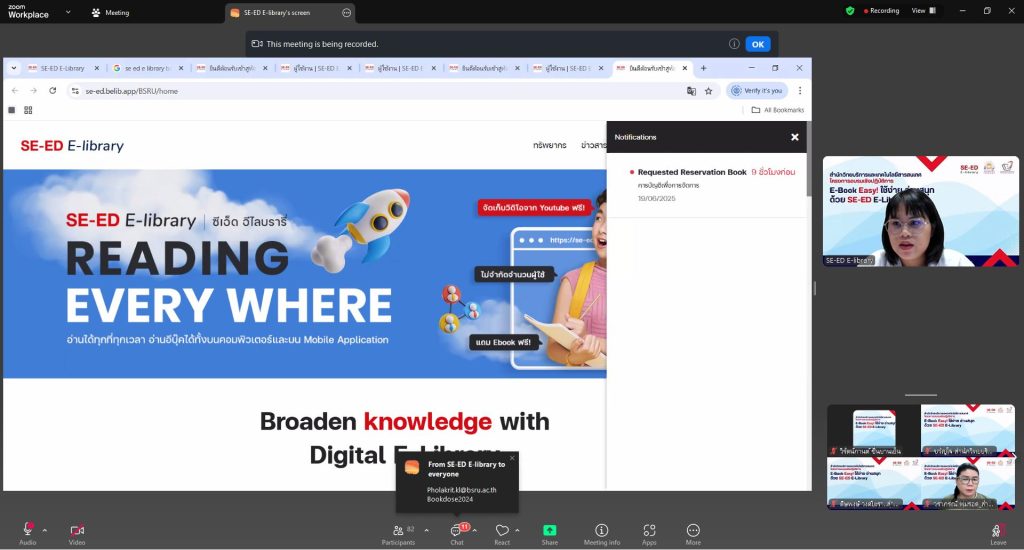This screenshot has height=550, width=1024.
Task: Expand the Chat options caret
Action: click(x=475, y=530)
